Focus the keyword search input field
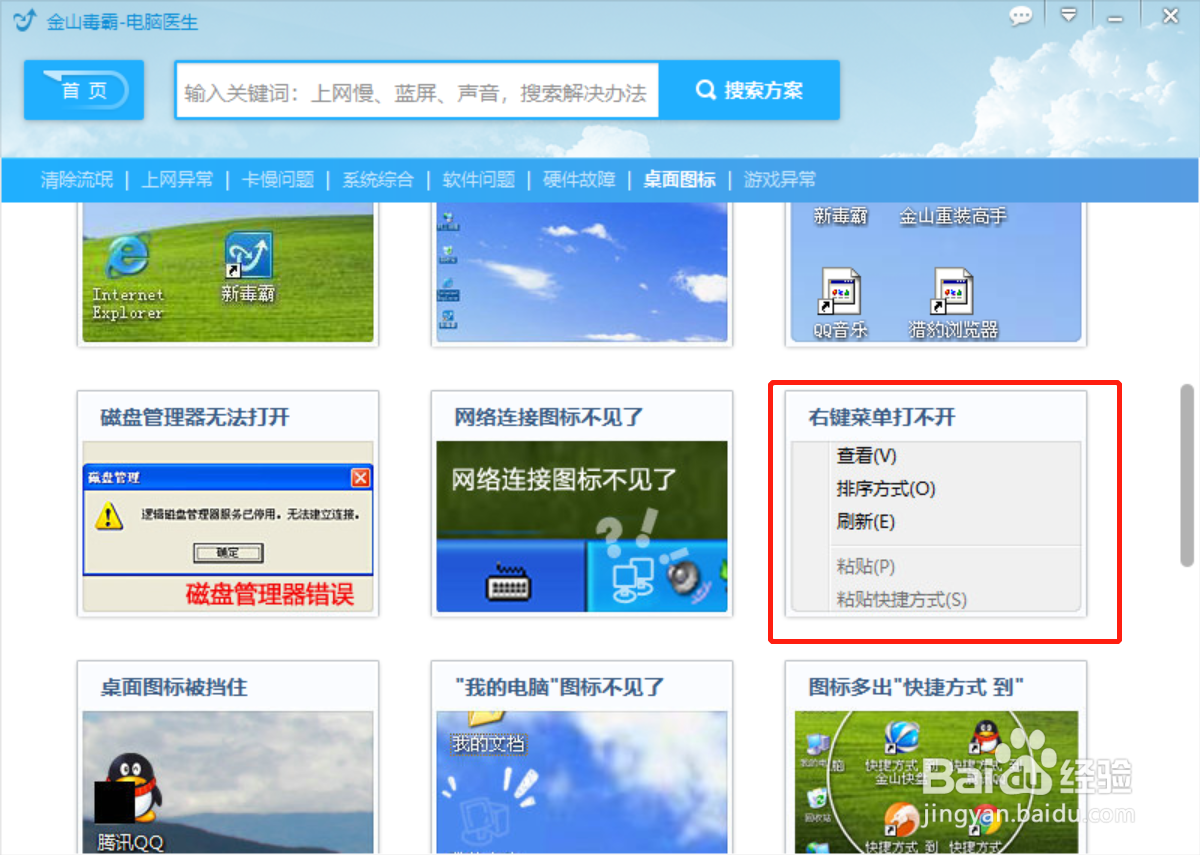Viewport: 1200px width, 855px height. point(417,91)
